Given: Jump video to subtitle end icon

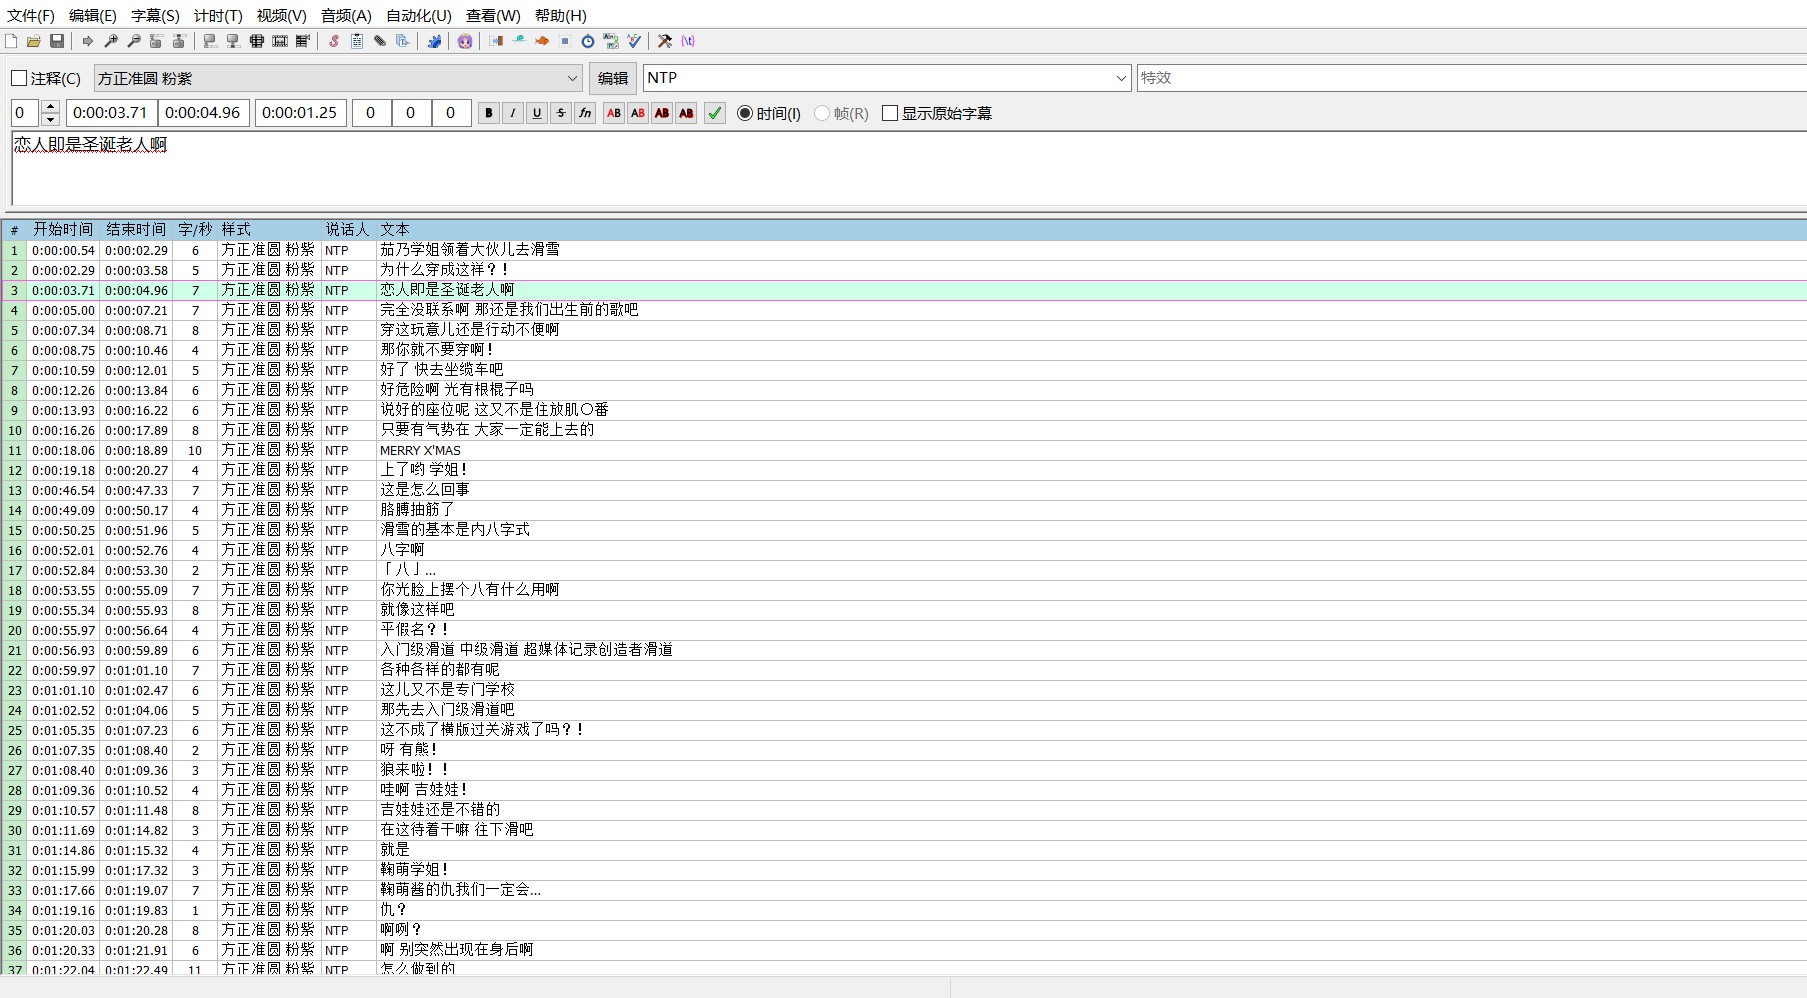Looking at the screenshot, I should tap(179, 41).
